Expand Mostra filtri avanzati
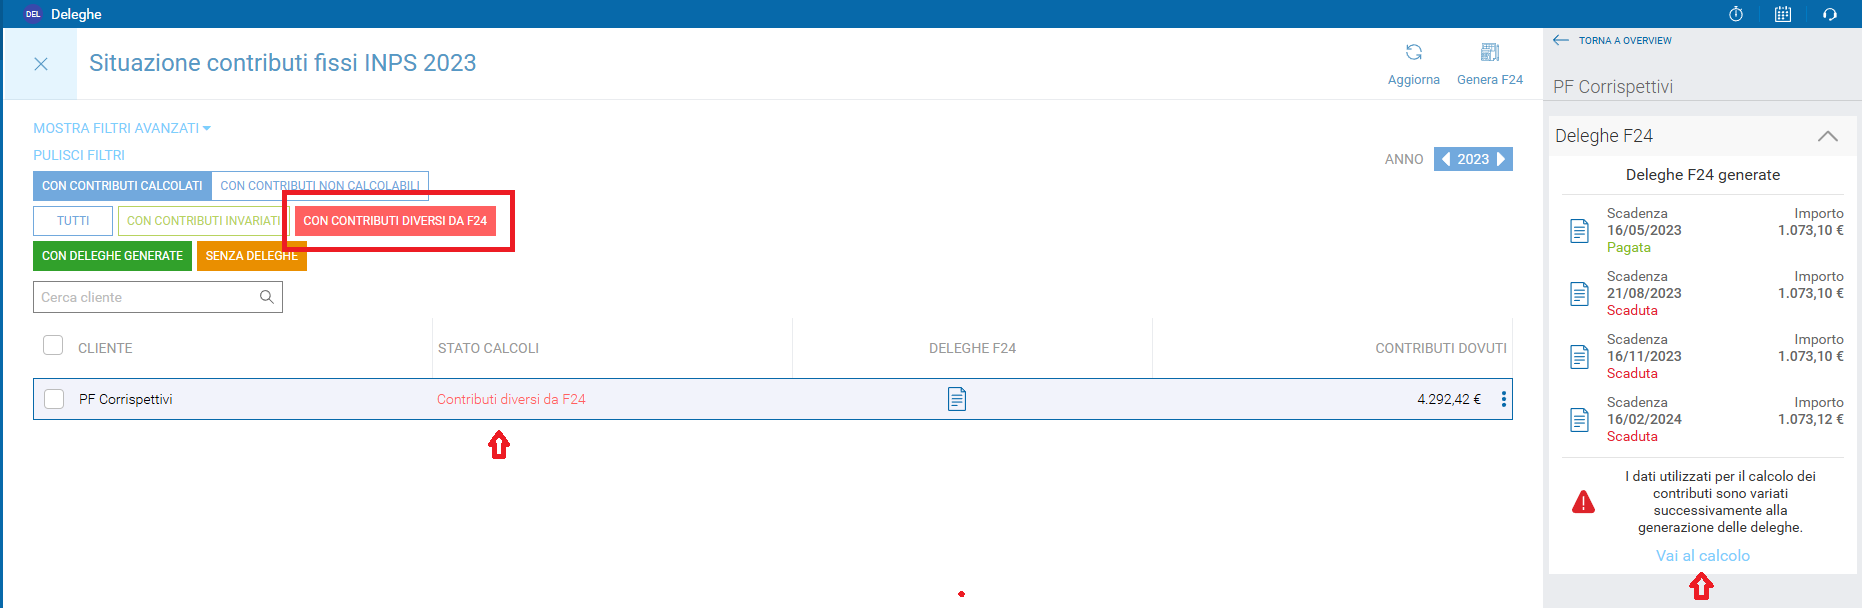The image size is (1862, 608). click(x=122, y=128)
